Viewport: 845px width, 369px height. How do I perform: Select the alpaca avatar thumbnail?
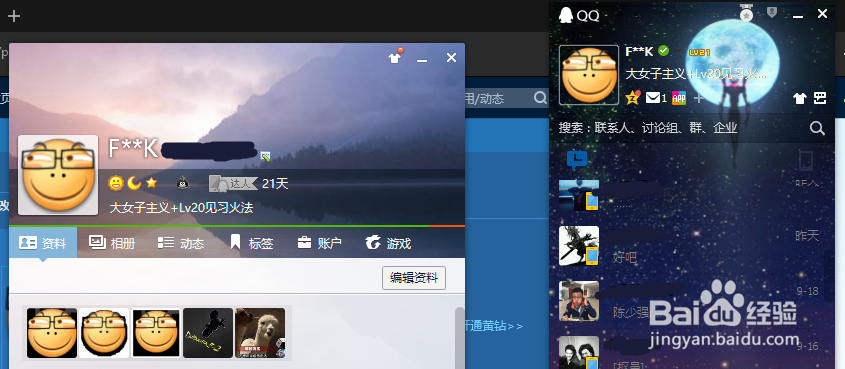(260, 333)
